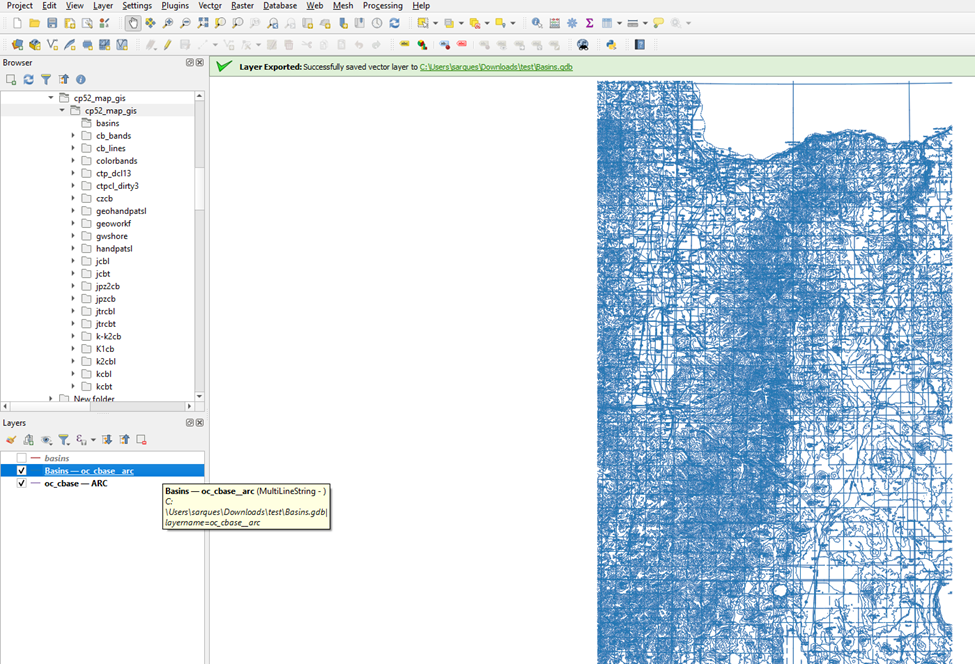Click Filter Browser funnel icon

[46, 80]
